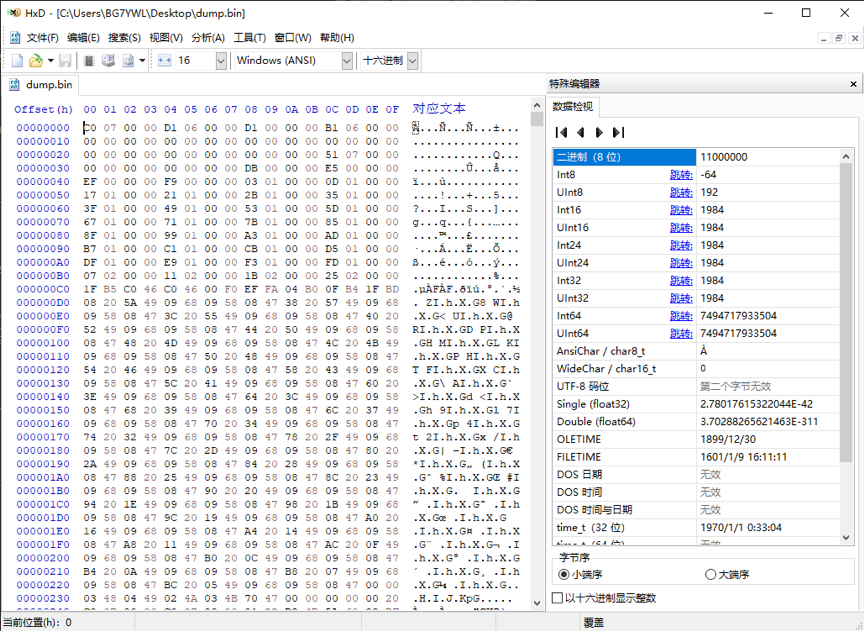
Task: Go to next byte in data inspector
Action: pos(600,132)
